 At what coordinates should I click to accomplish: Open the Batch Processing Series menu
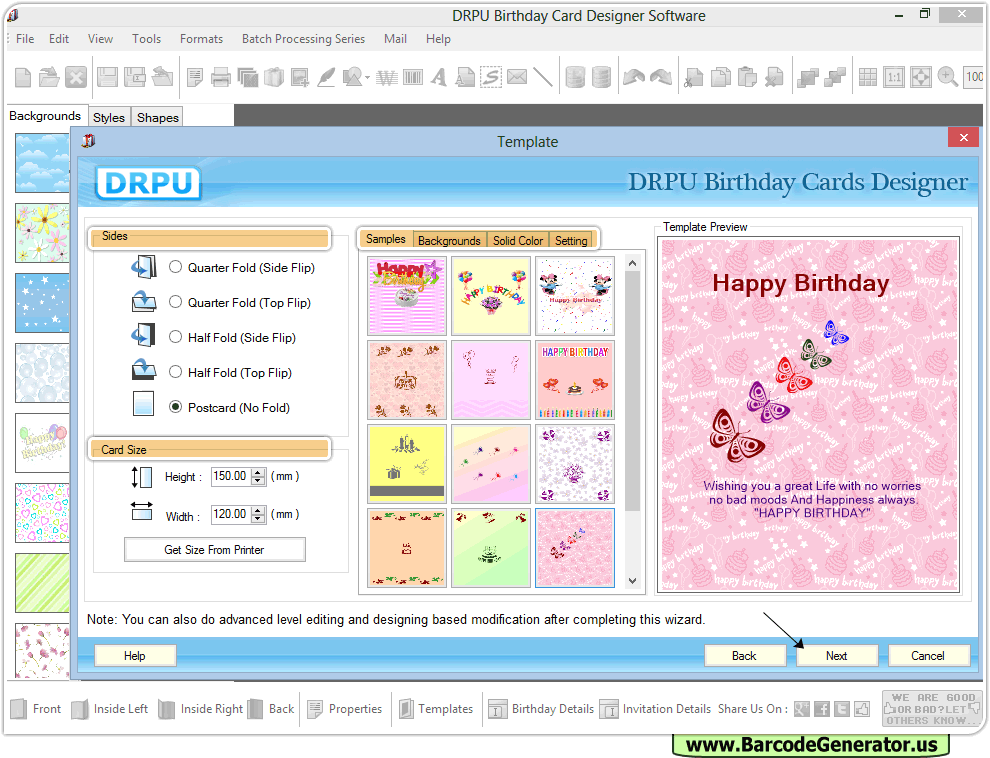click(304, 38)
